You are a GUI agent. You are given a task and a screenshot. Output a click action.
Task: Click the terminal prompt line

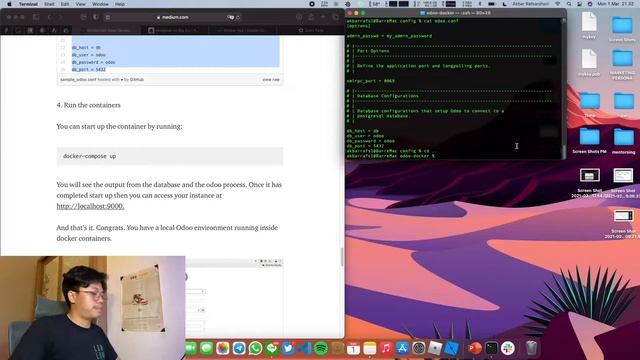click(391, 156)
